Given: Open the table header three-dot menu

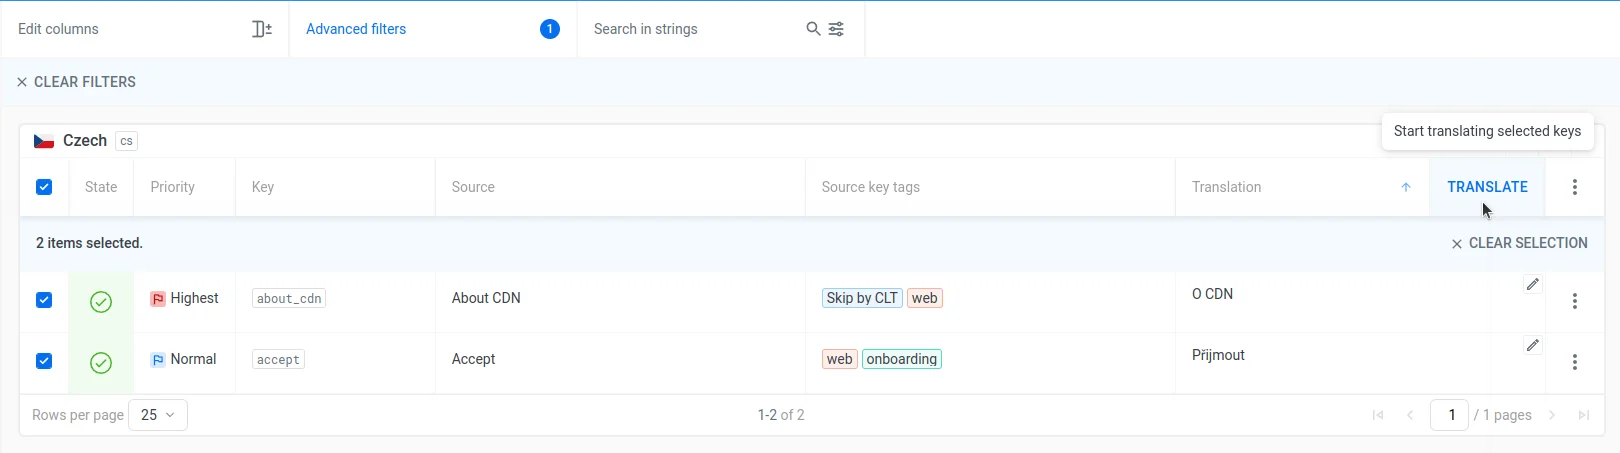Looking at the screenshot, I should (1574, 187).
